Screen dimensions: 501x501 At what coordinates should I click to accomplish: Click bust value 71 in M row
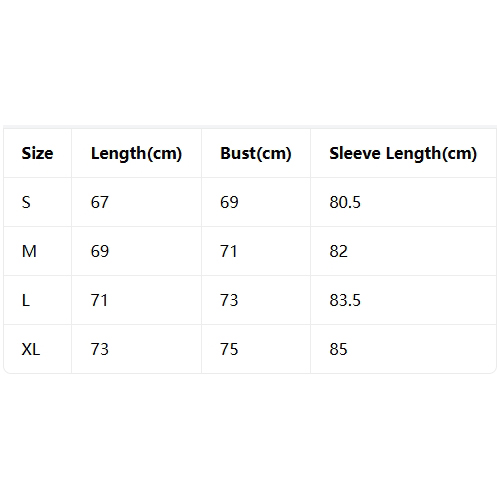pyautogui.click(x=229, y=251)
